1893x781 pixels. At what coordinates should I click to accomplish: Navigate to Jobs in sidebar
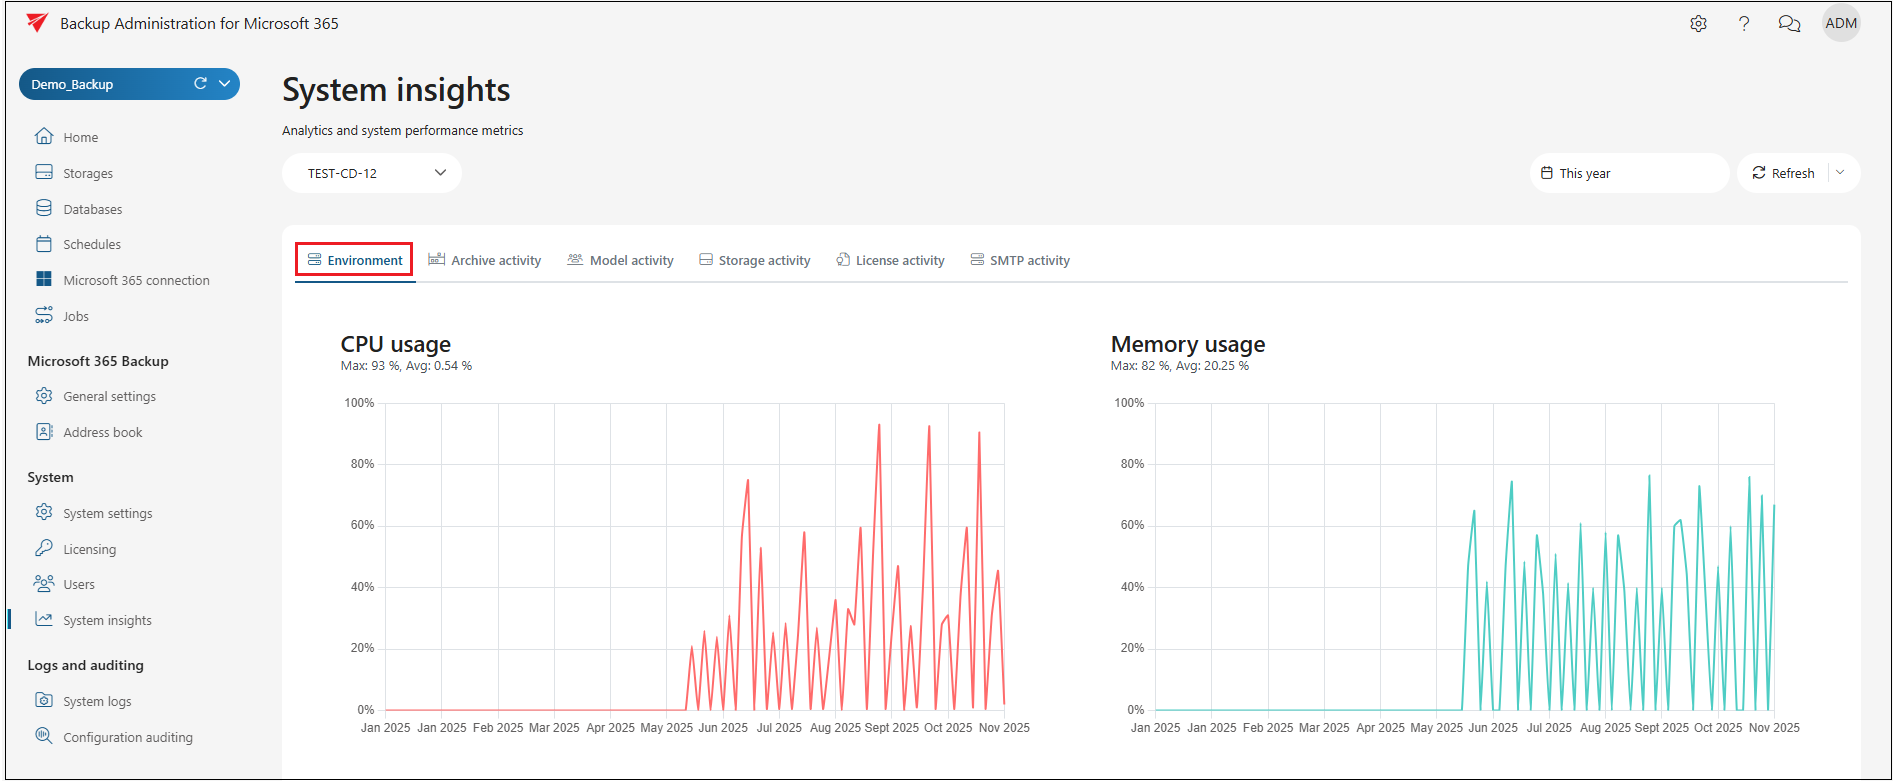click(x=76, y=317)
